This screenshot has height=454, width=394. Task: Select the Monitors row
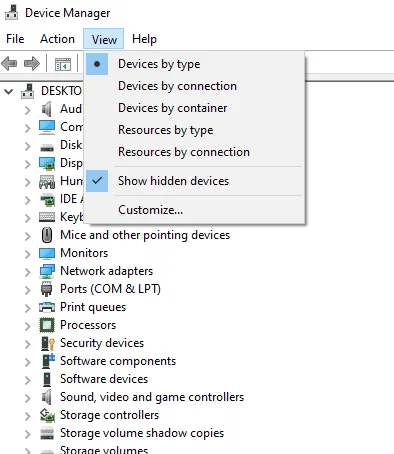pos(84,253)
